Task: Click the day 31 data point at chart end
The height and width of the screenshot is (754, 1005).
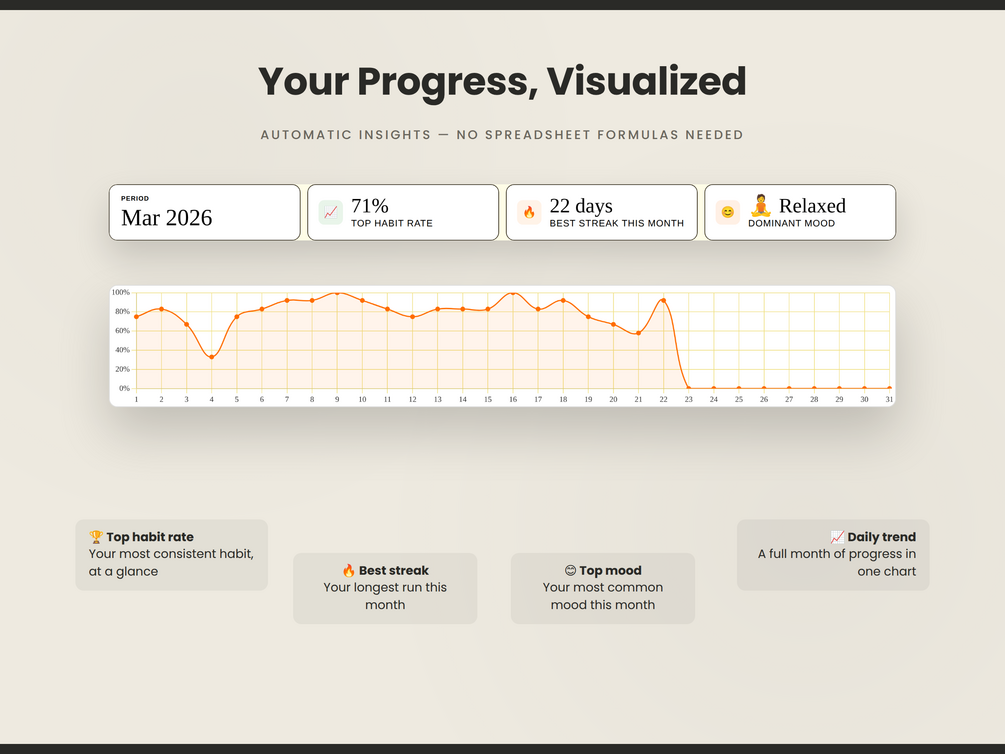Action: click(x=890, y=388)
